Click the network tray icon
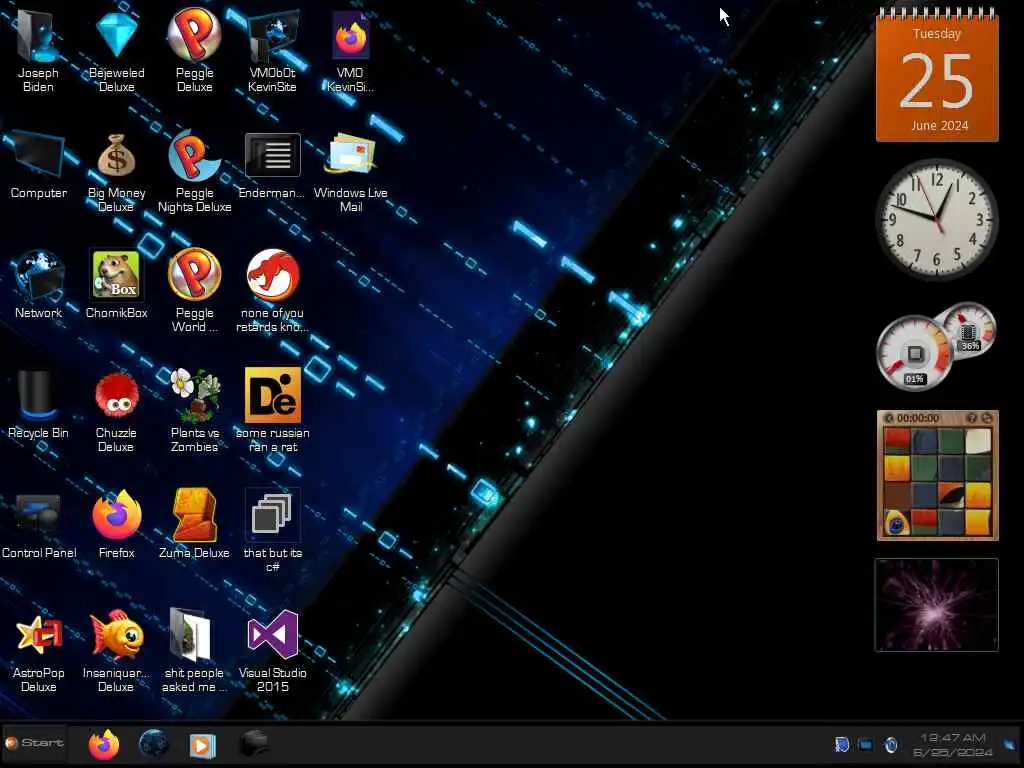Screen dimensions: 1024x768 click(x=866, y=744)
